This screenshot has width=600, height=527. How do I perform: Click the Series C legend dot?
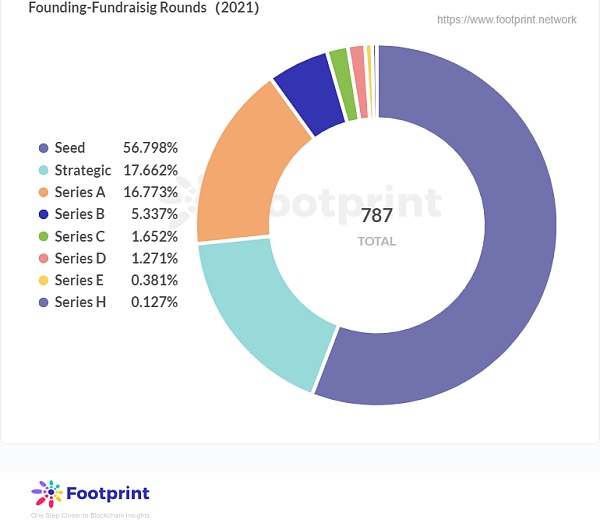(43, 236)
